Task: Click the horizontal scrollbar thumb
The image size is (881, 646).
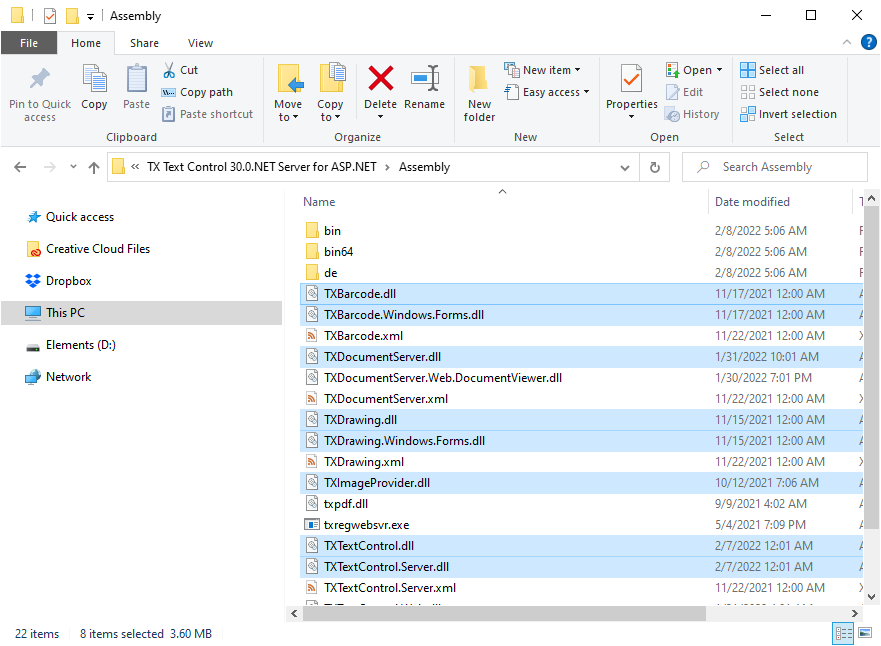Action: [504, 613]
